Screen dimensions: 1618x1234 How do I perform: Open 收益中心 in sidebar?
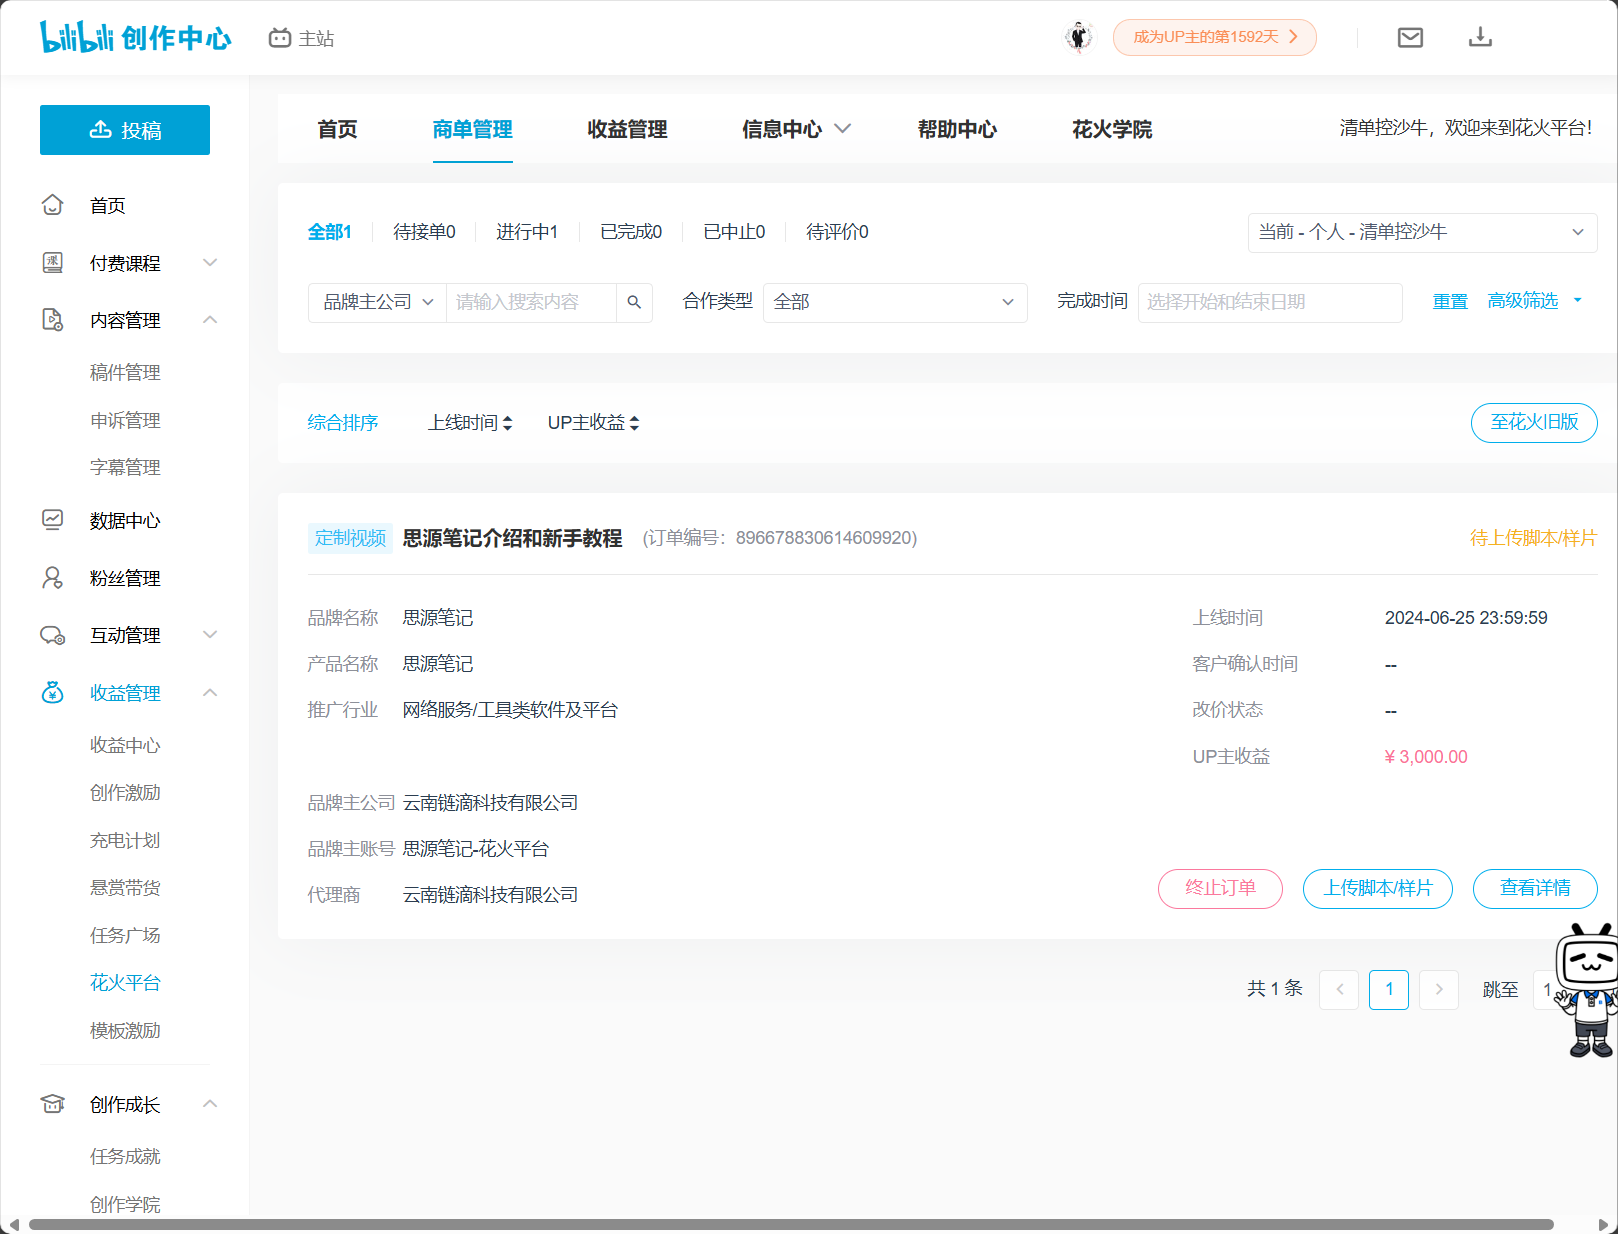[125, 746]
